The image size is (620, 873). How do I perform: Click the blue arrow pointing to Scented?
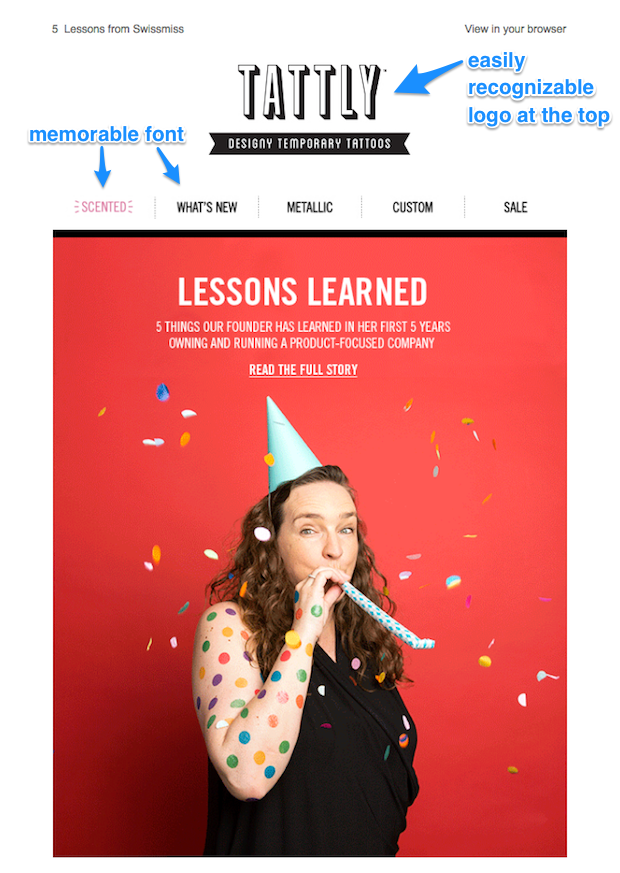coord(103,166)
